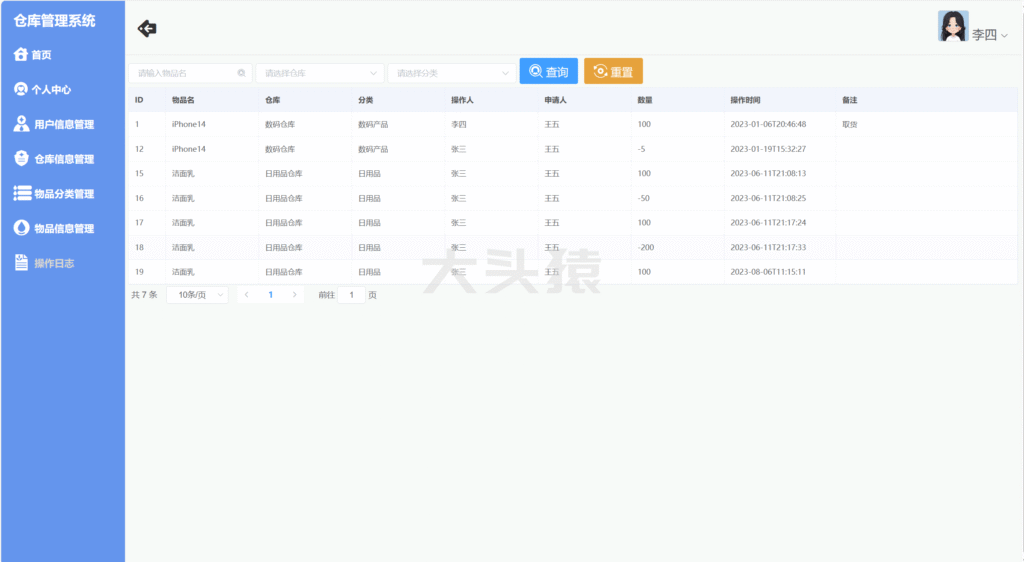Click the ID column header

coord(139,100)
